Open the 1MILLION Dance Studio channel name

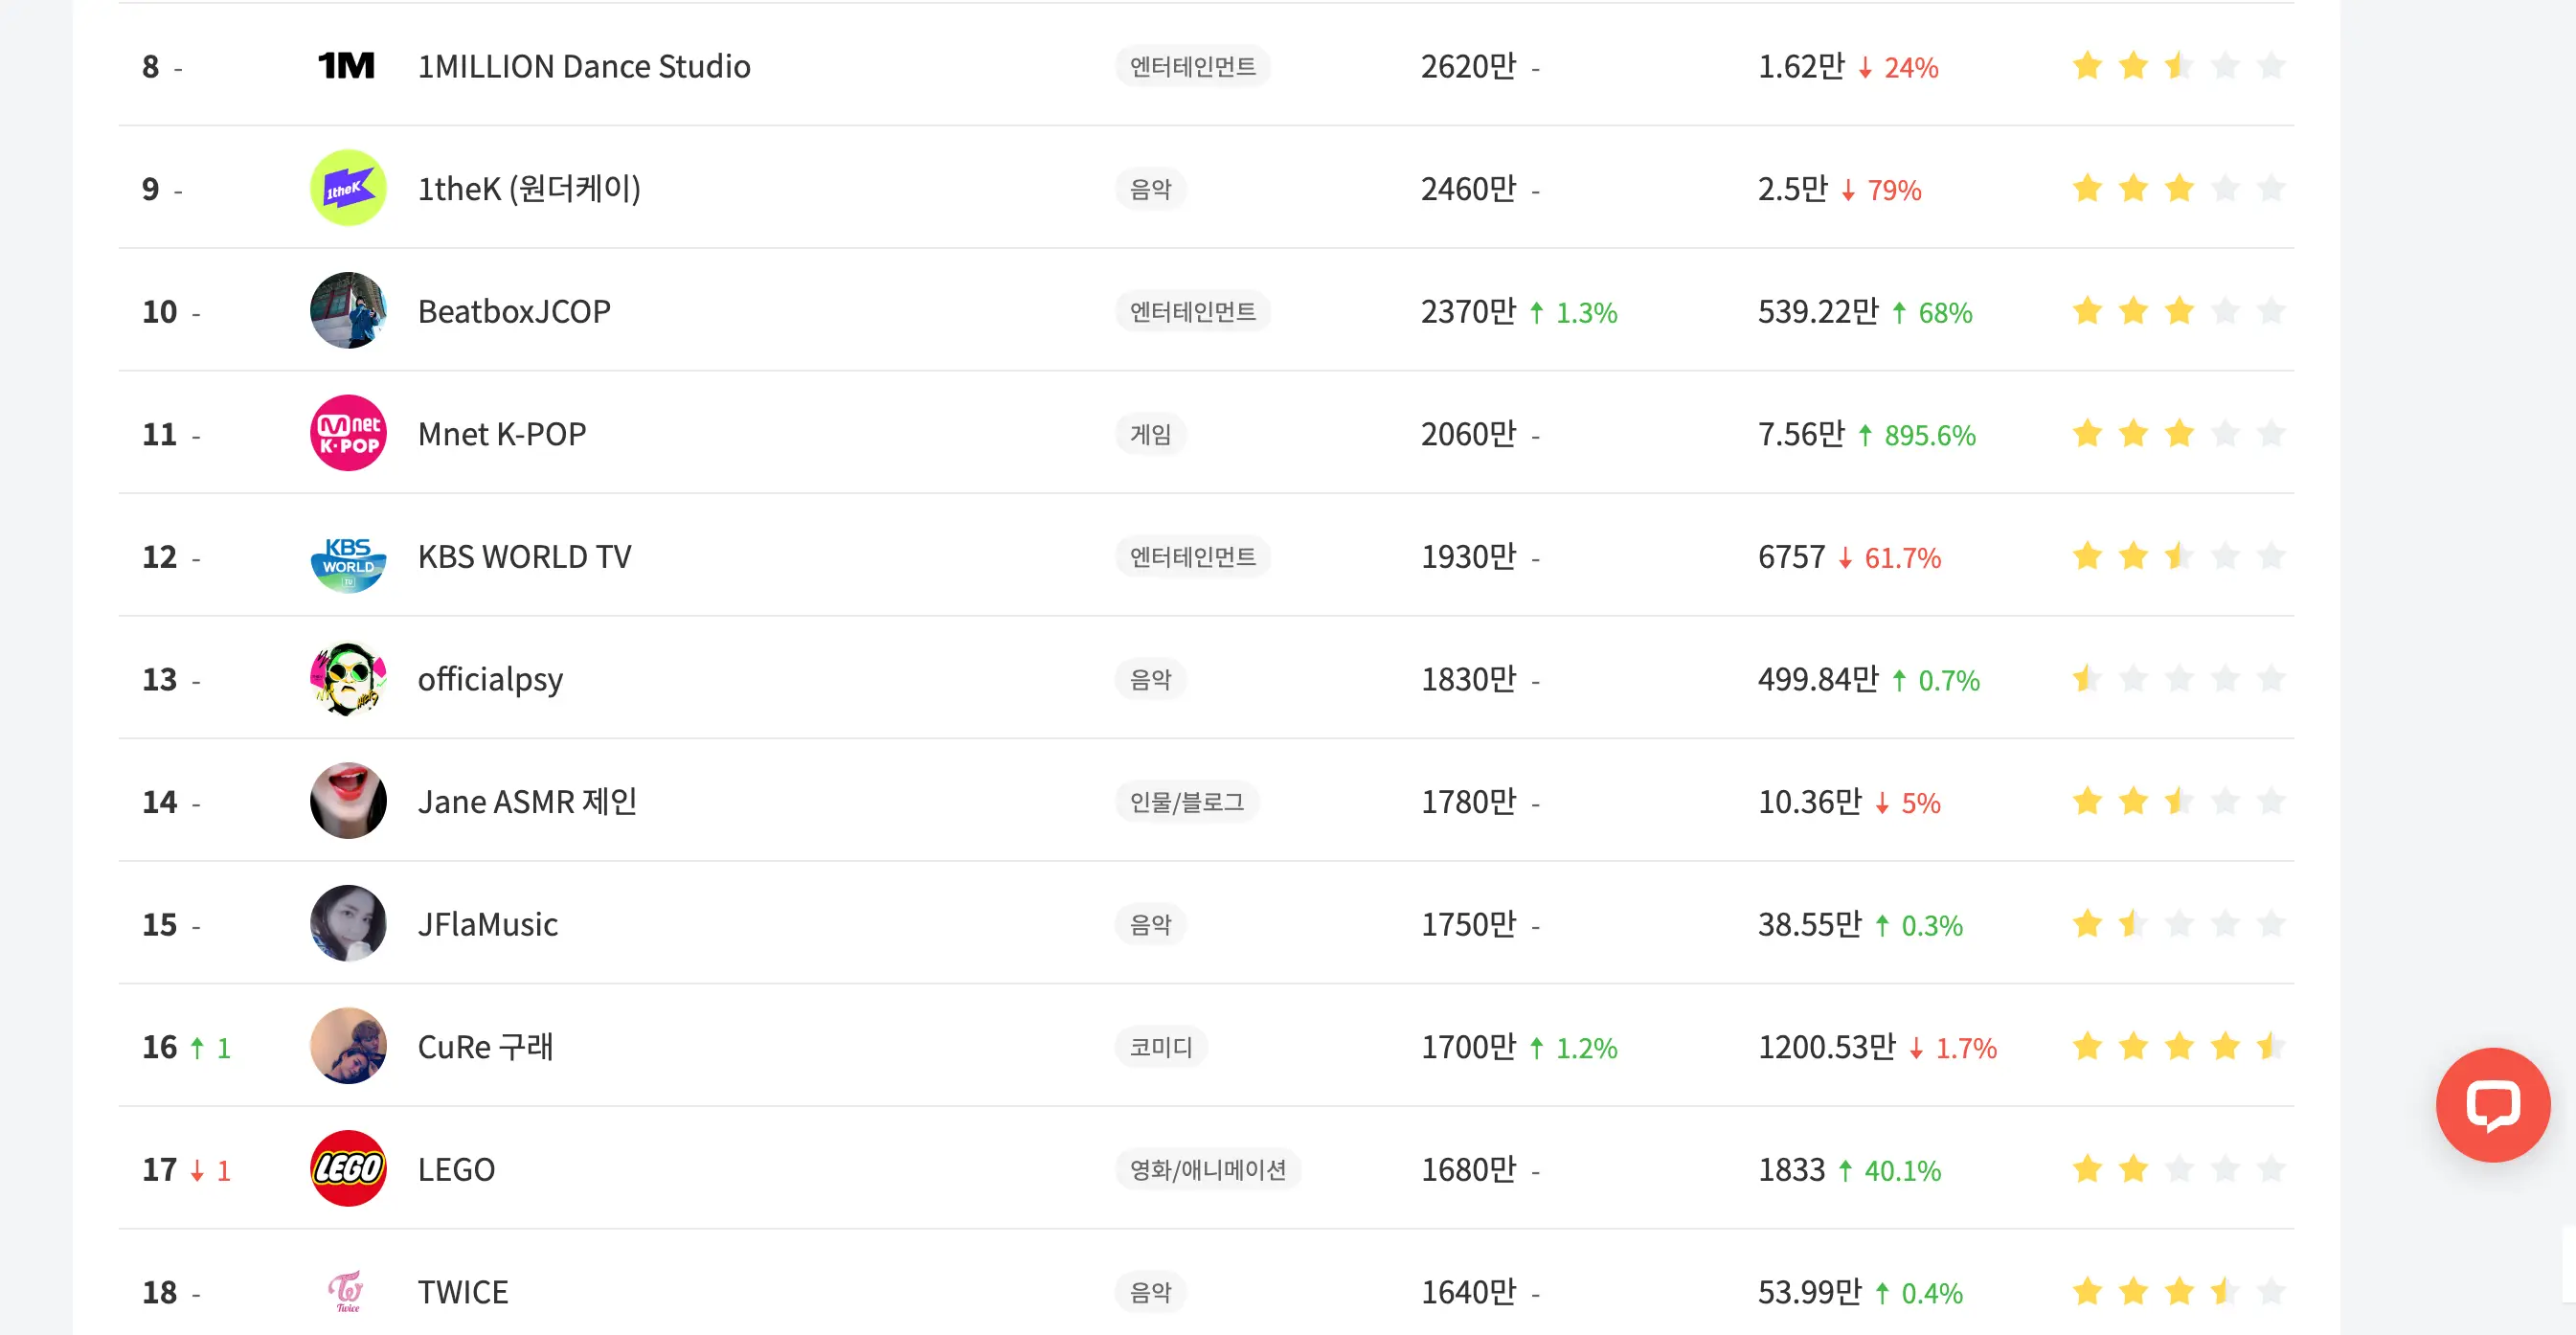tap(584, 66)
